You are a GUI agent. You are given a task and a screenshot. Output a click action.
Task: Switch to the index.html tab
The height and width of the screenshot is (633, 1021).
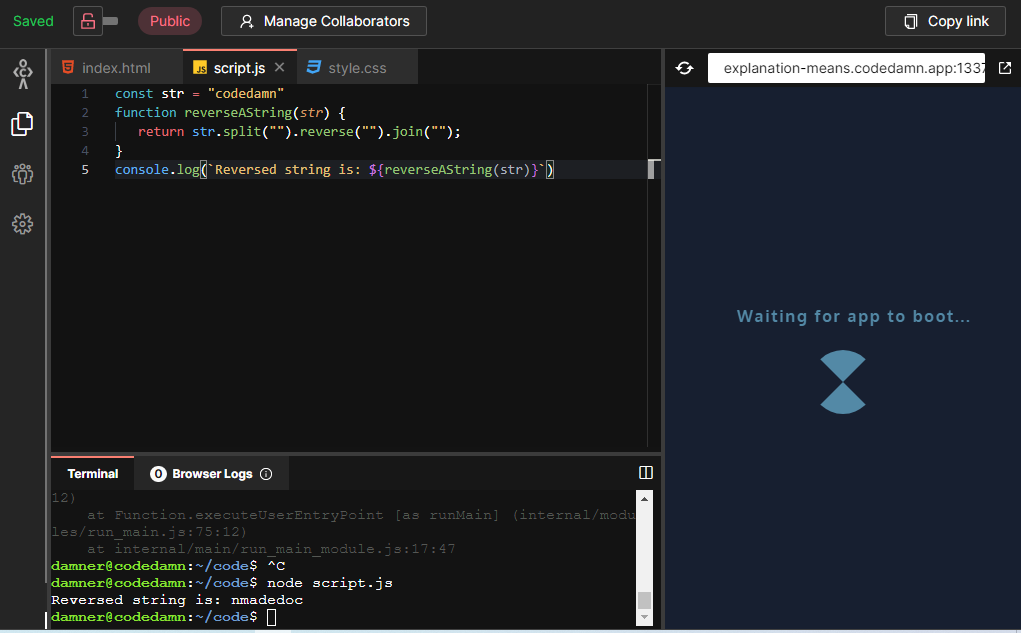click(x=117, y=68)
